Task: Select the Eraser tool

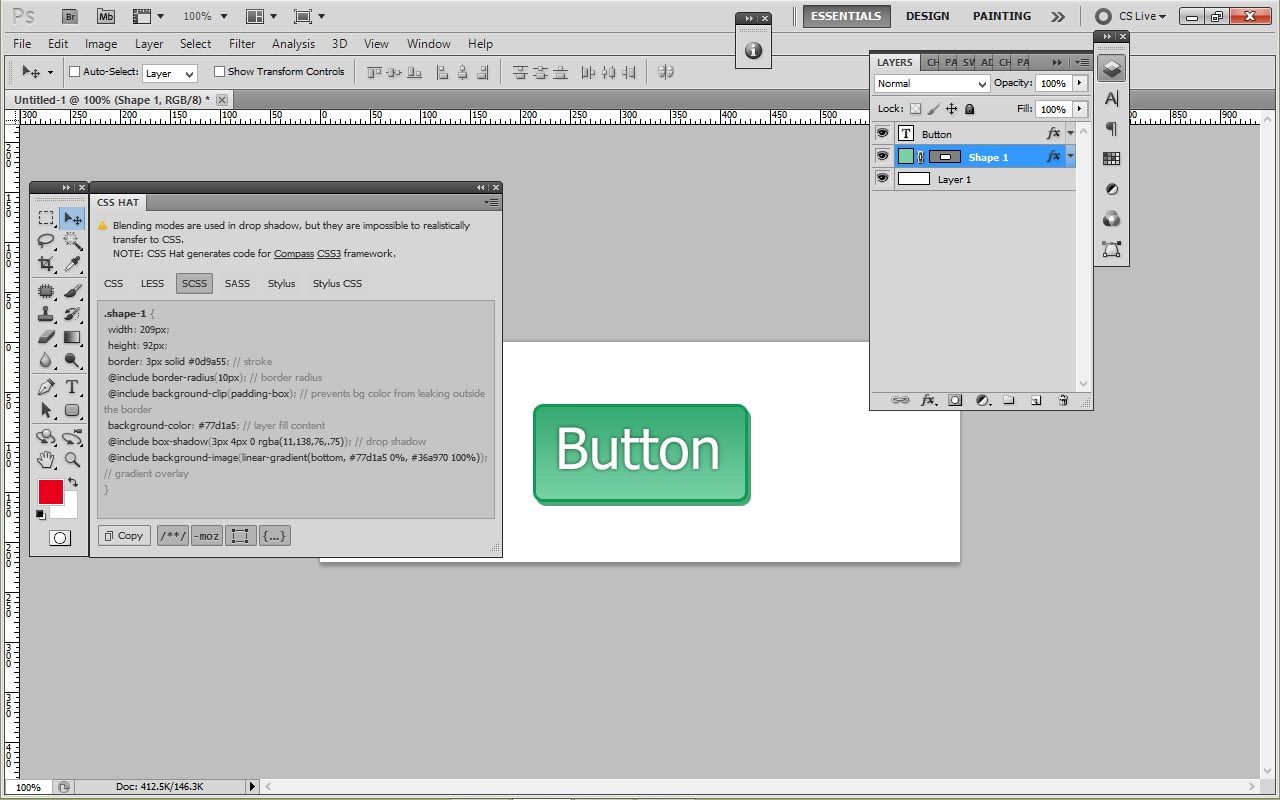Action: 46,337
